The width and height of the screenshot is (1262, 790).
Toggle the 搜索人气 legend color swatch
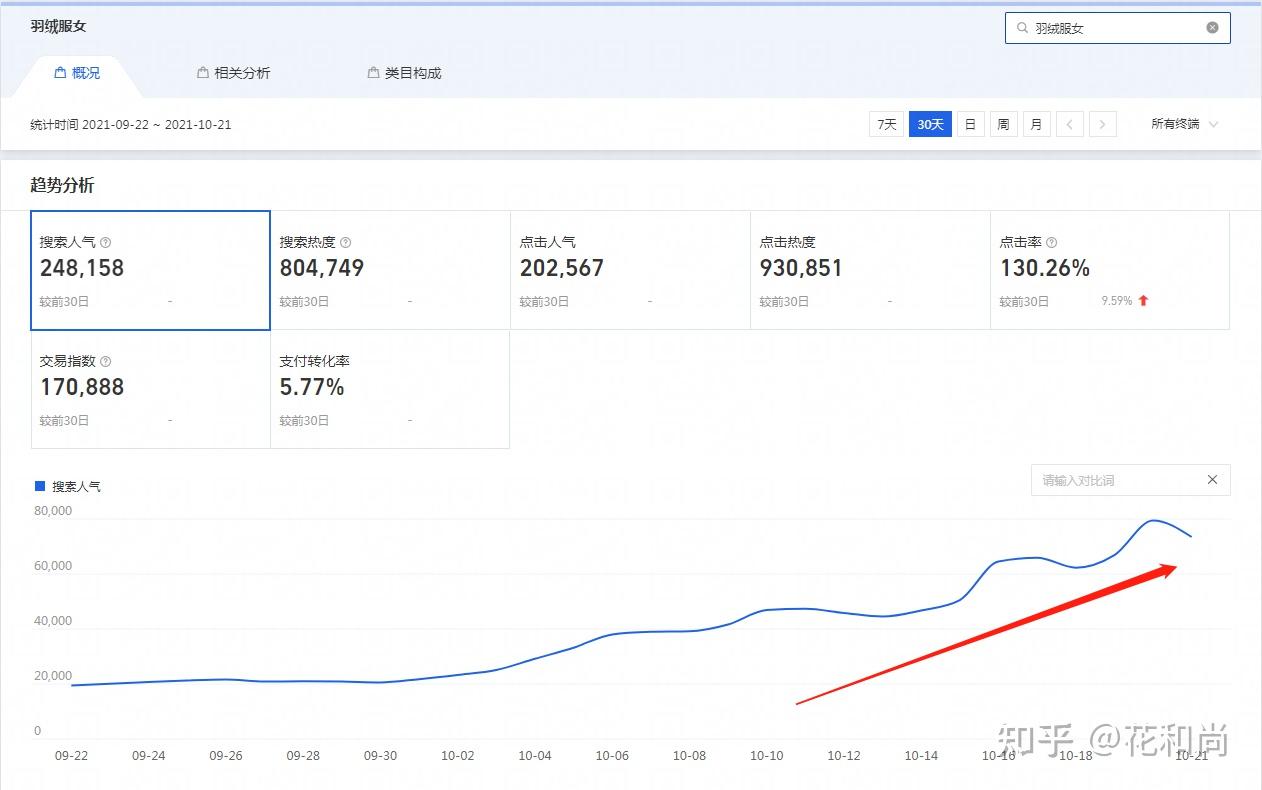[40, 486]
